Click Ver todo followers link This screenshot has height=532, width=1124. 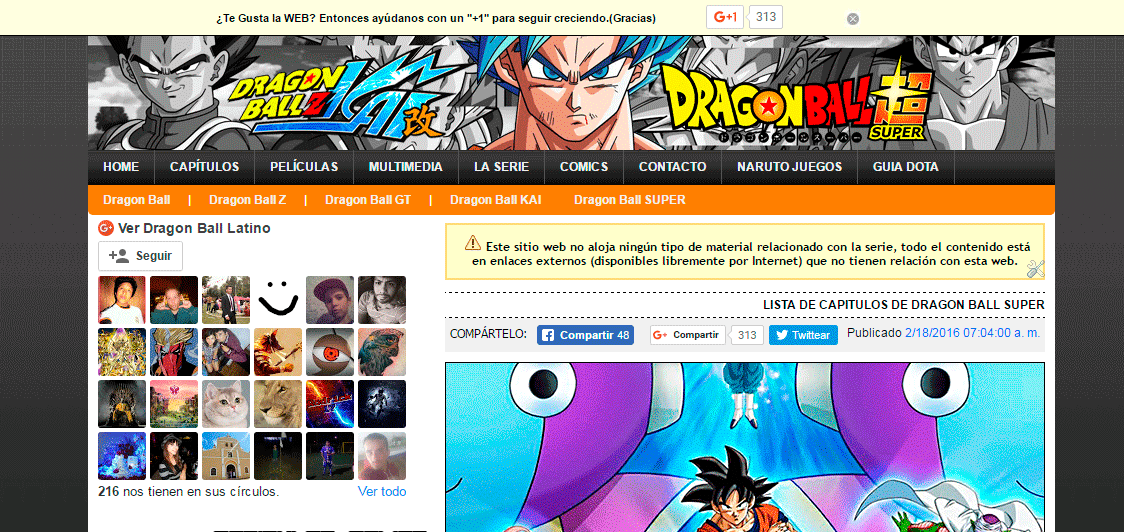click(382, 492)
